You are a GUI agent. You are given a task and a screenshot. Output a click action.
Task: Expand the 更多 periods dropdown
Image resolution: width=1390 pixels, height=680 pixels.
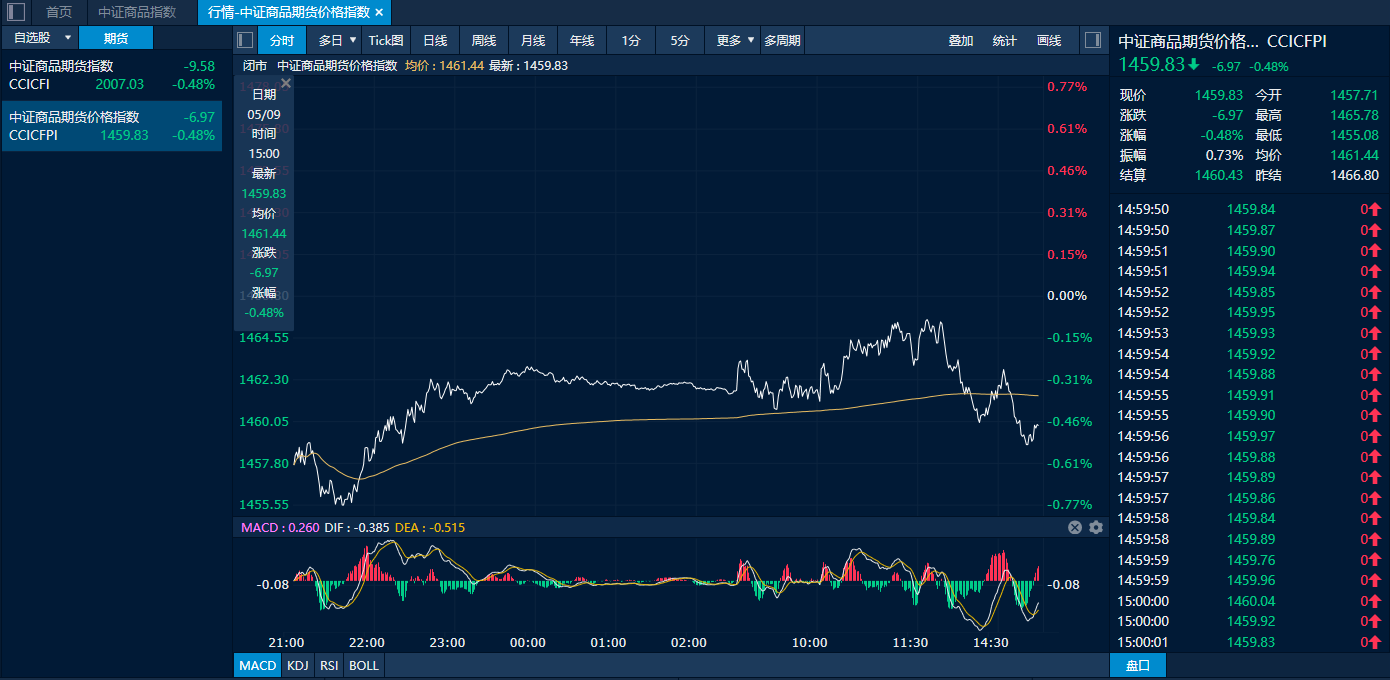(751, 40)
